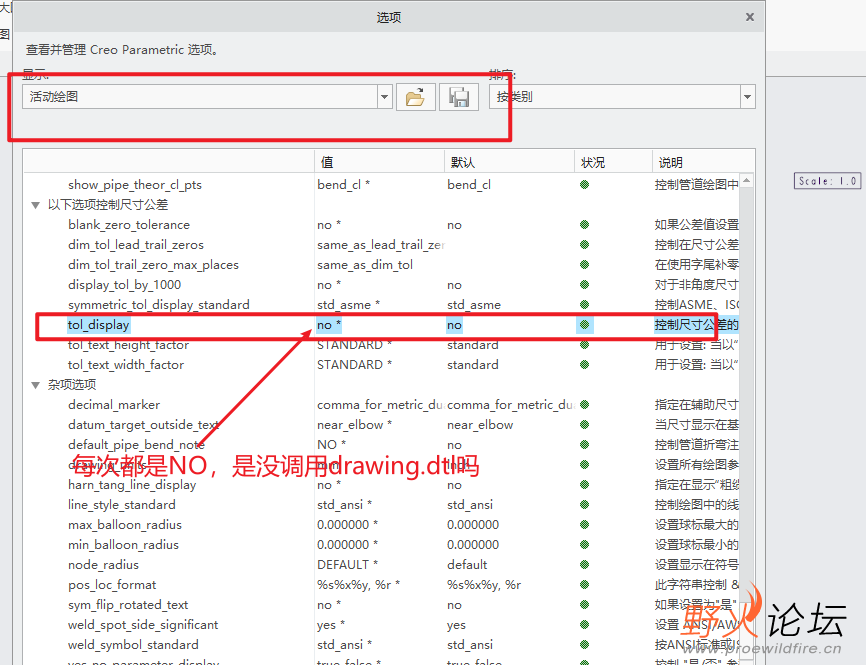Select the sym_flip_rotated_text option

point(128,605)
